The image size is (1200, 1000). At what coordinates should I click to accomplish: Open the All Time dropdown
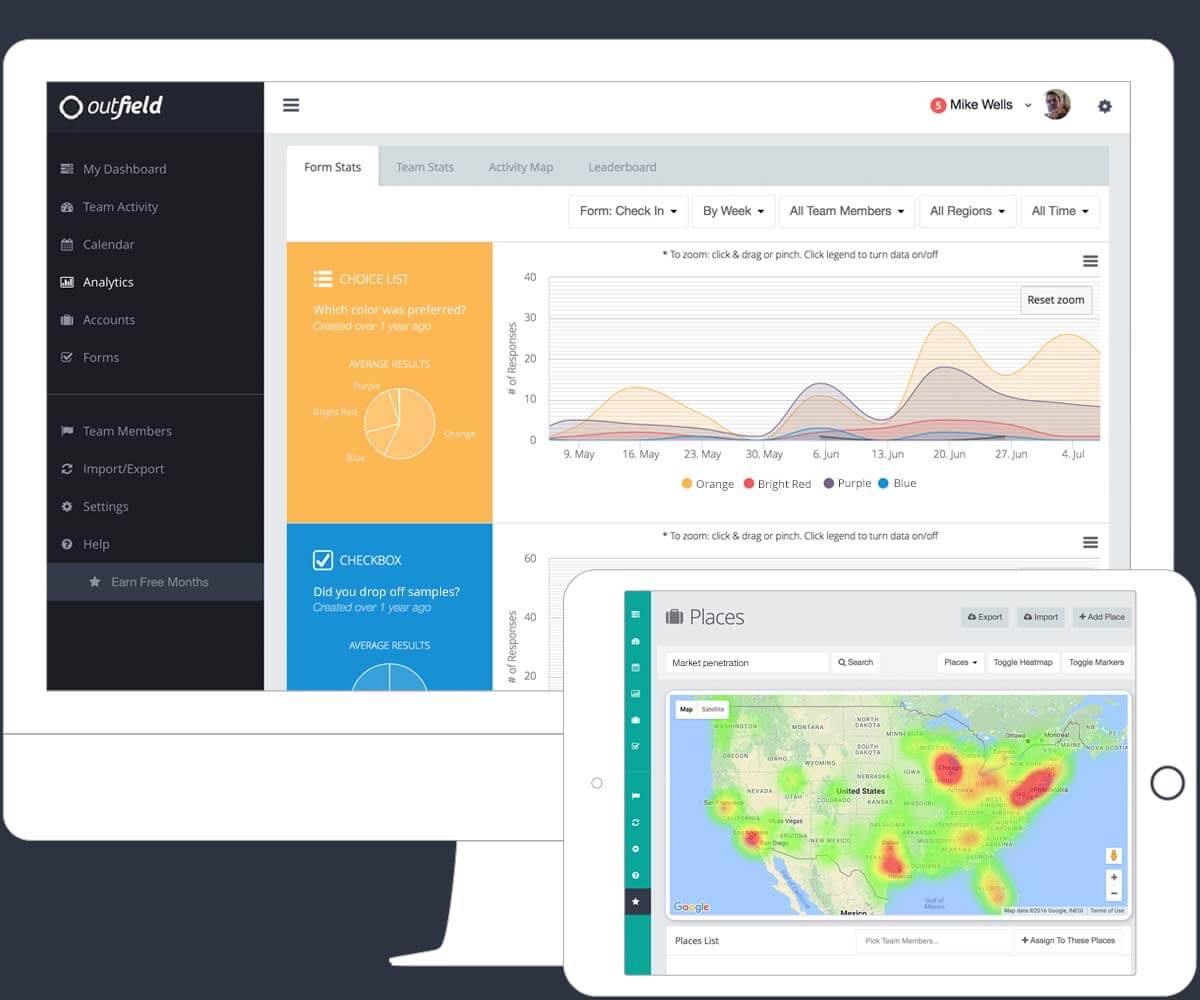coord(1060,211)
